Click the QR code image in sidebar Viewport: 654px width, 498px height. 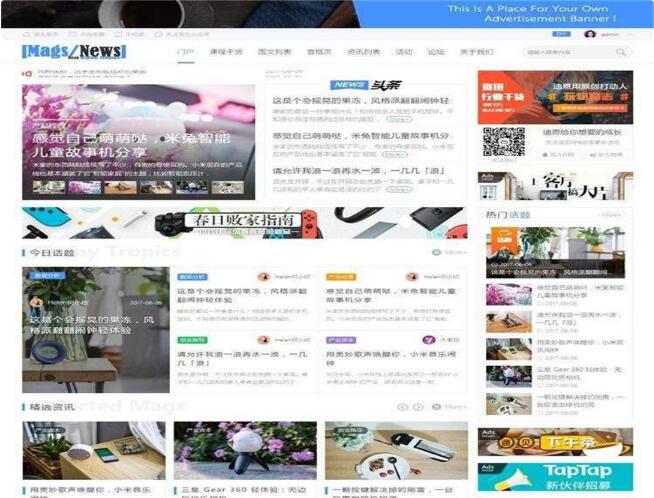coord(503,142)
